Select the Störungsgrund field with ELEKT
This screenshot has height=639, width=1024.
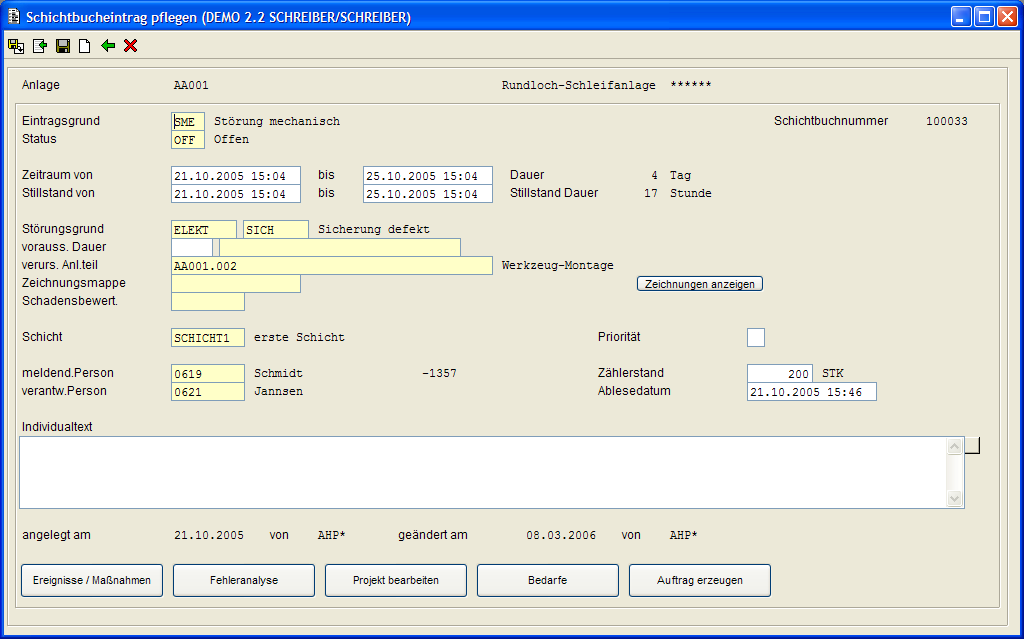[x=204, y=230]
